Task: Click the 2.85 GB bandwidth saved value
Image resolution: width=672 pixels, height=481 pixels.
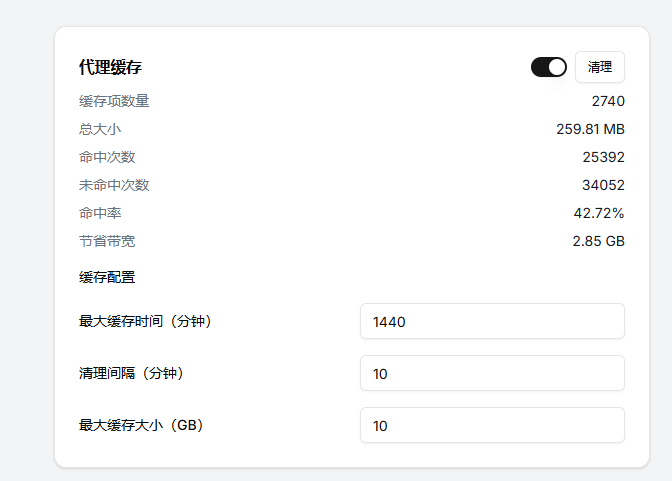Action: pyautogui.click(x=599, y=241)
